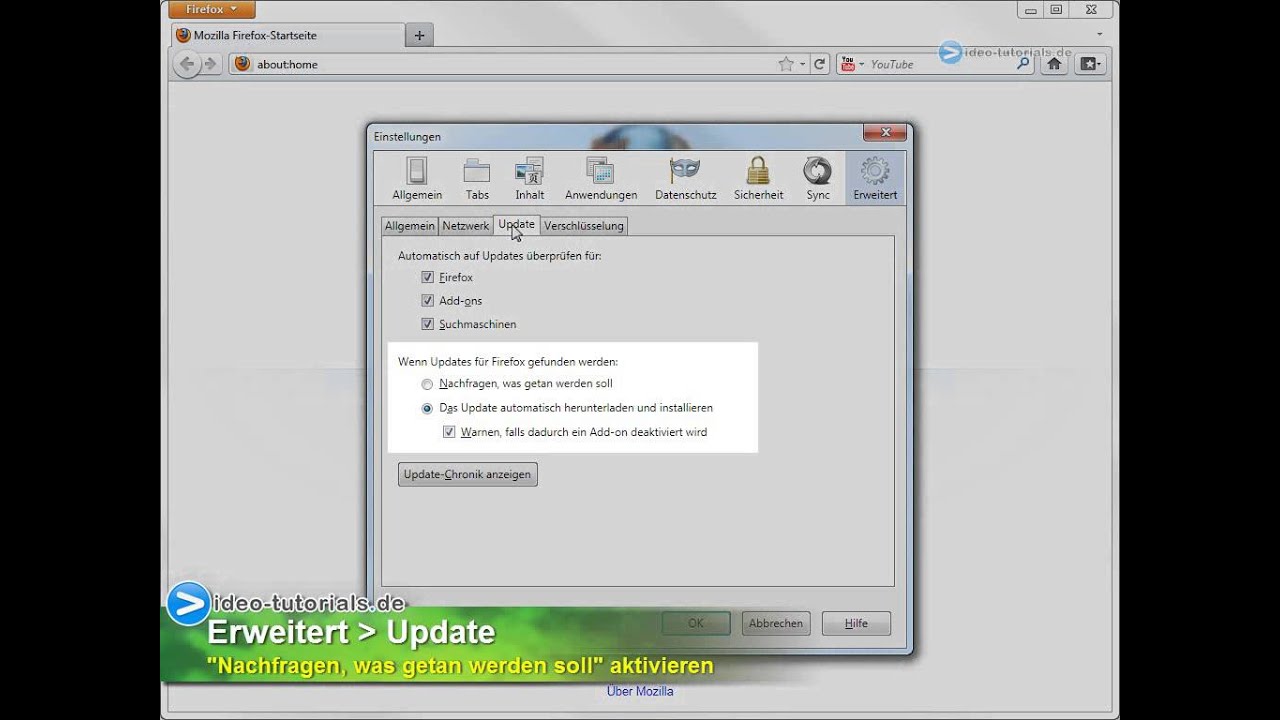
Task: Switch to the Update sub-tab
Action: pyautogui.click(x=517, y=225)
